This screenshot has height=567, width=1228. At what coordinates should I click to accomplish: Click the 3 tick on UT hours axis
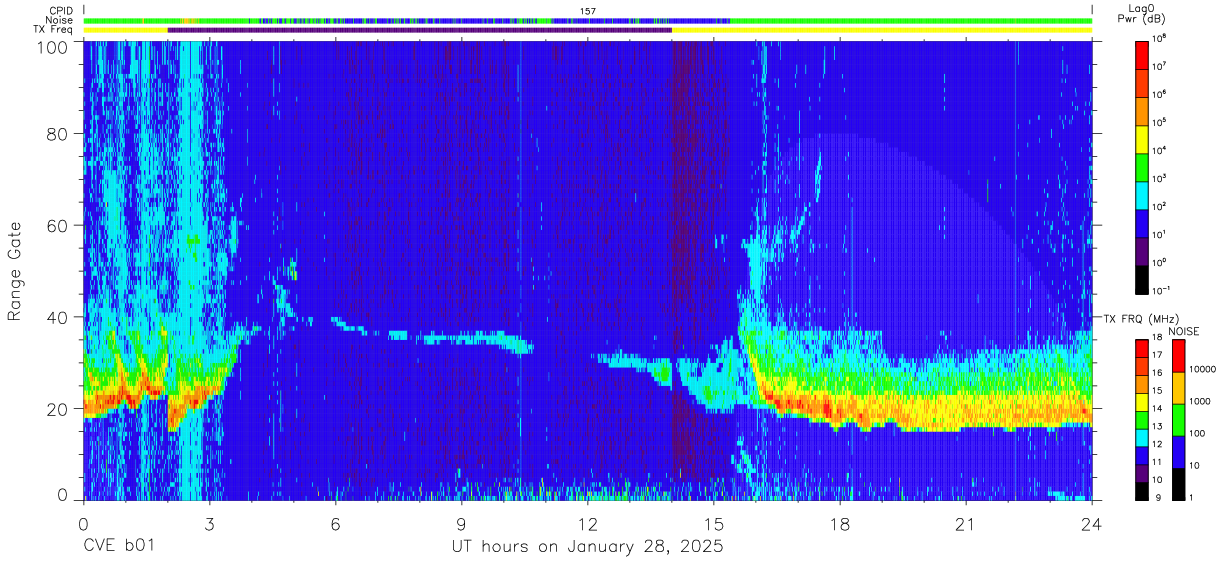[209, 524]
